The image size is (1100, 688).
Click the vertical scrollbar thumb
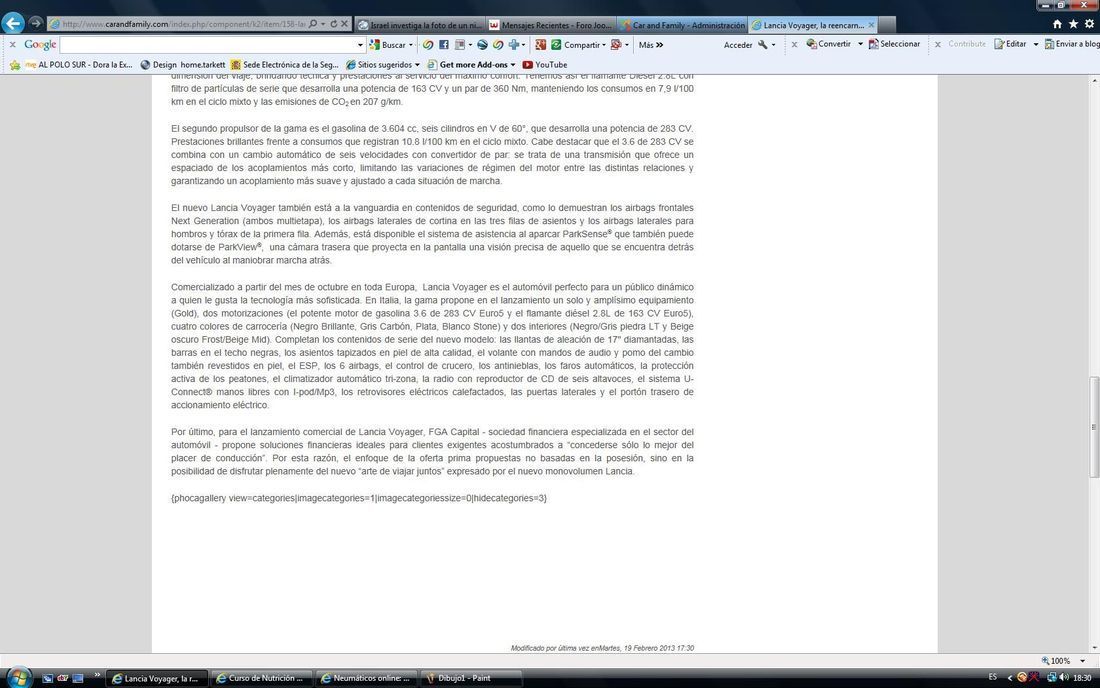[x=1093, y=426]
